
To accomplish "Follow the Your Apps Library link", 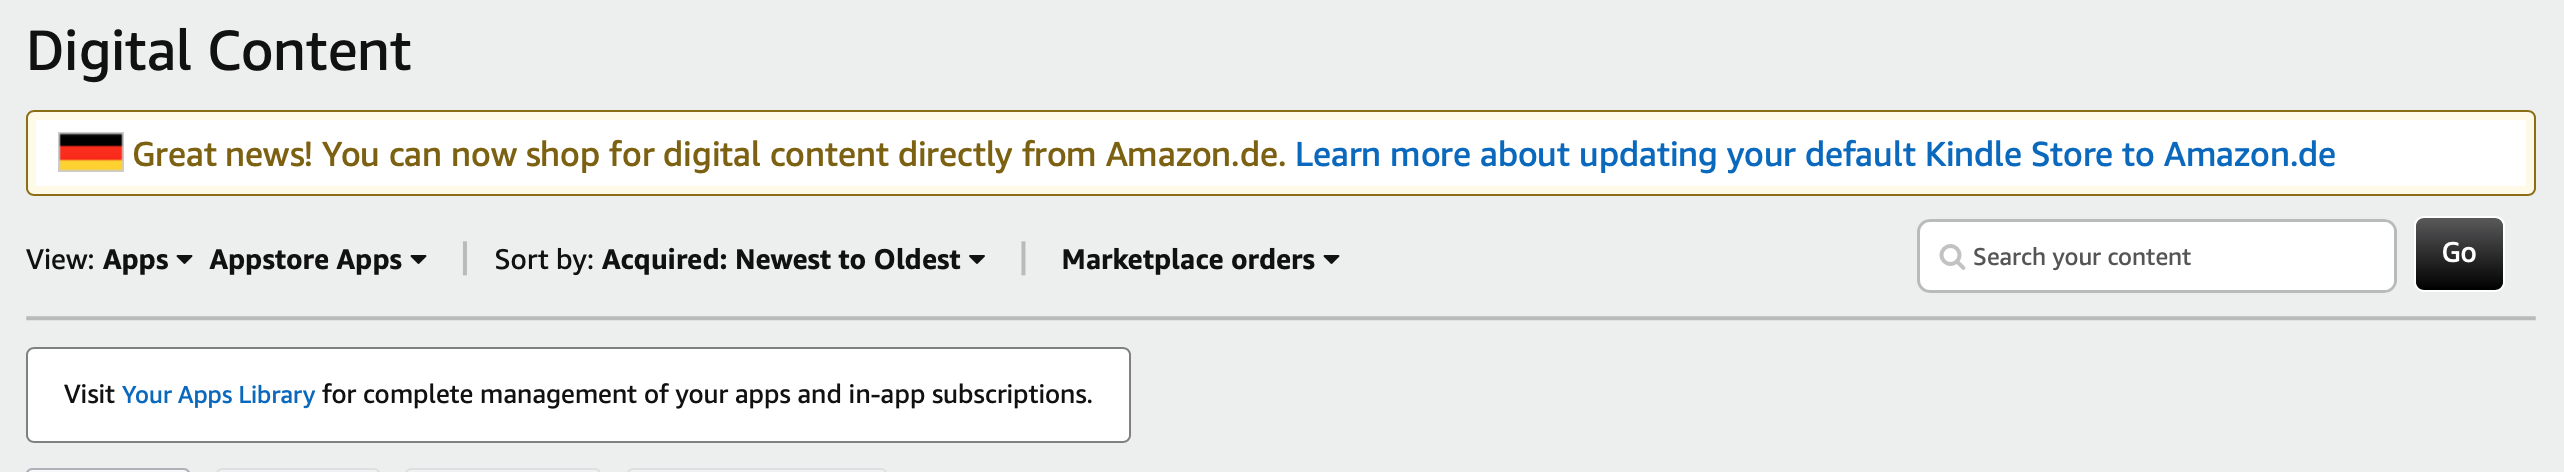I will tap(218, 395).
